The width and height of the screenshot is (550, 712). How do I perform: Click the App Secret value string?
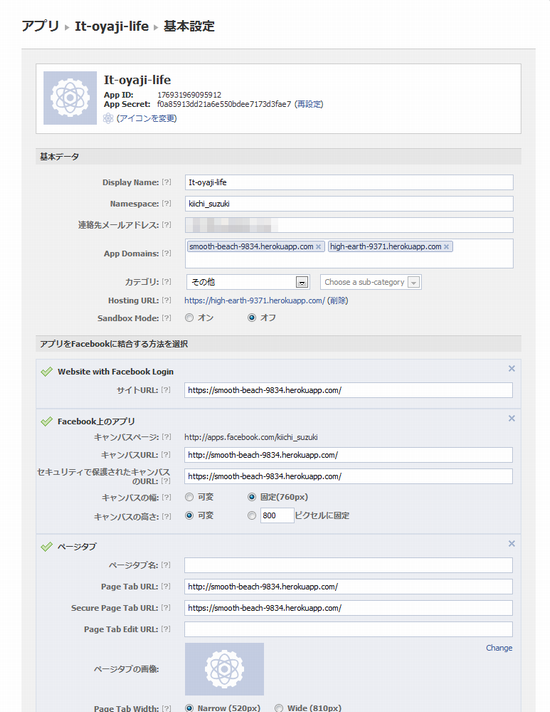click(x=224, y=104)
